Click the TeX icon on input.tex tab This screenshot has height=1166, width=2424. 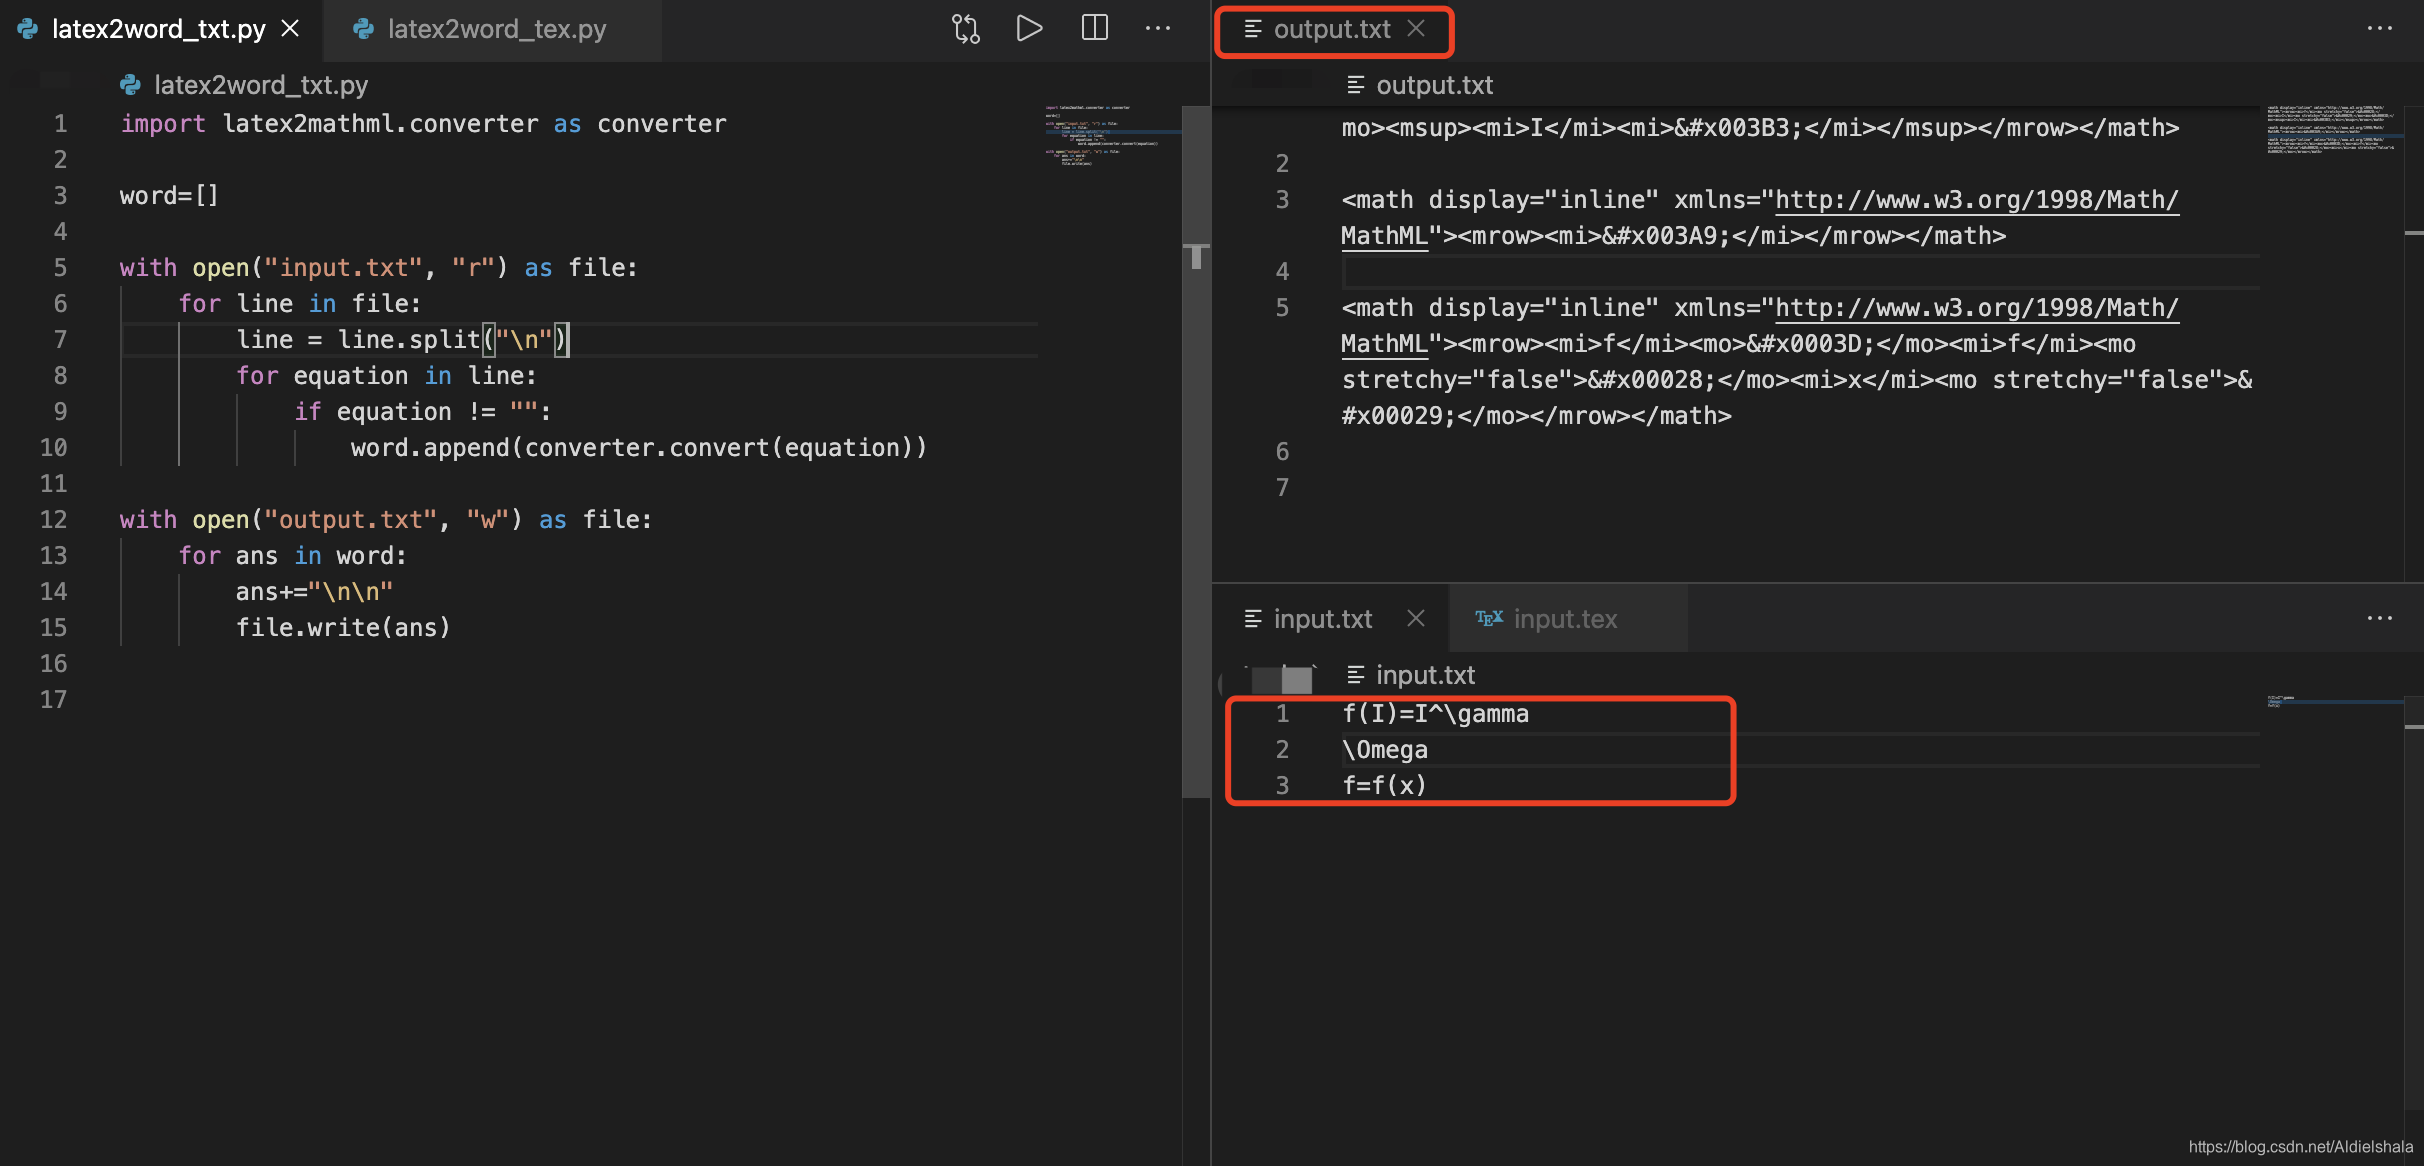[x=1489, y=618]
